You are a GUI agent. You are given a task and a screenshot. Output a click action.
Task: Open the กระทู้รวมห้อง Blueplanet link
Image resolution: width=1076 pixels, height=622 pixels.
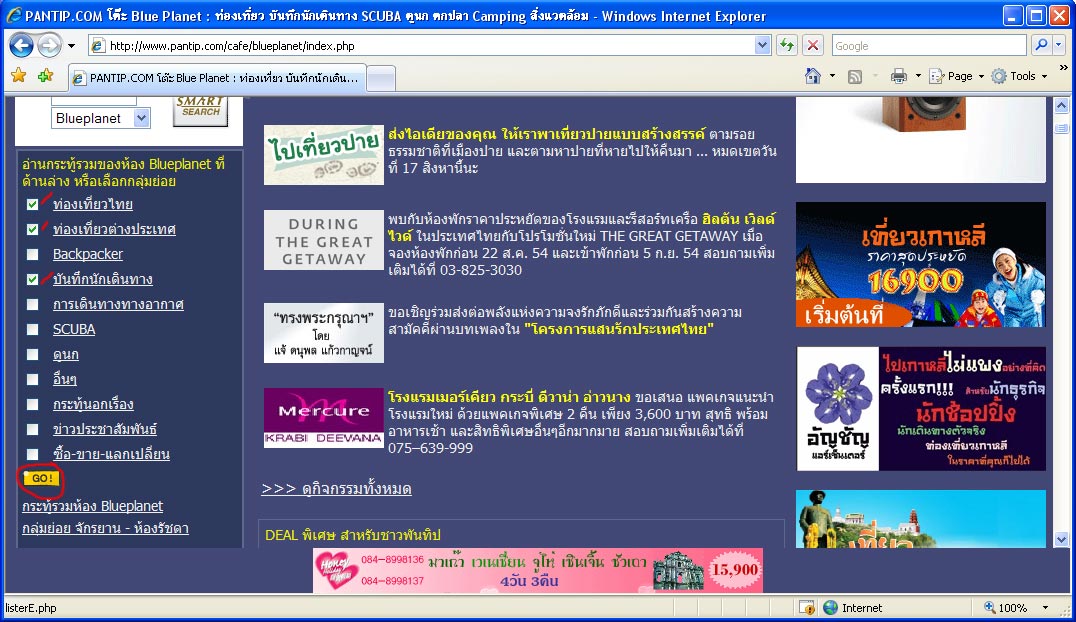(x=92, y=506)
